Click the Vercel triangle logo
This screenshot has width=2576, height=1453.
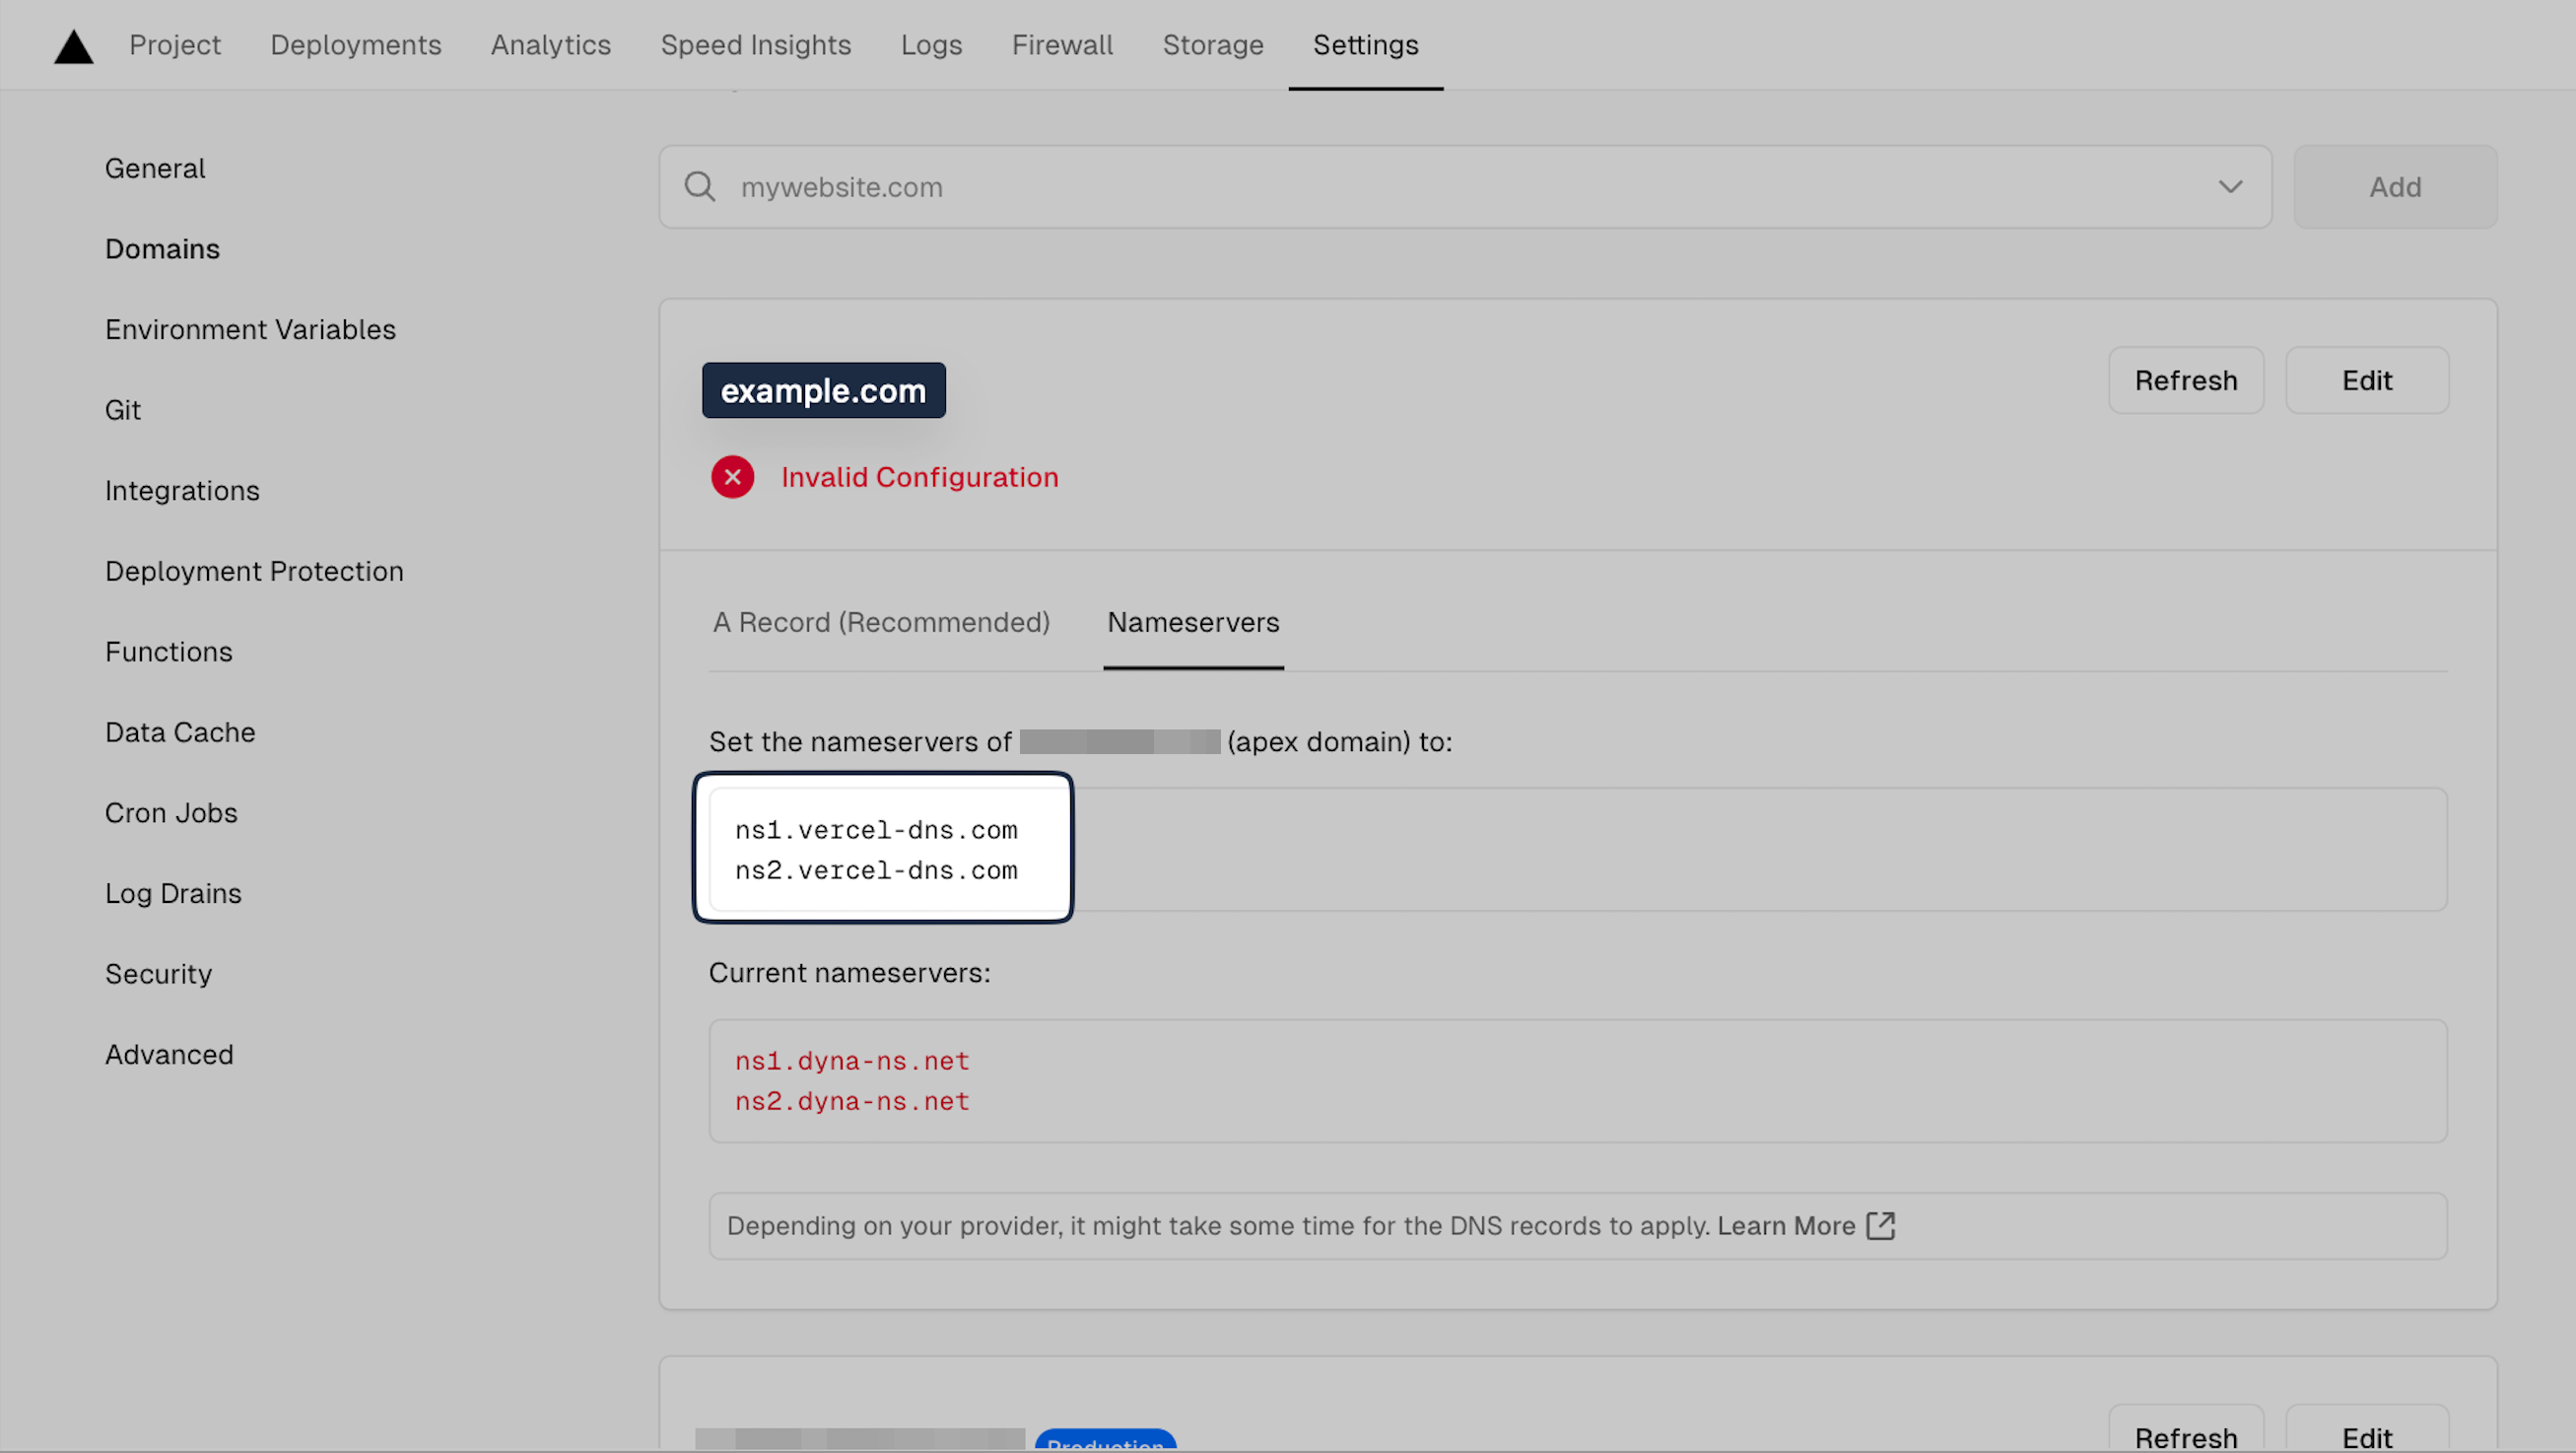click(x=73, y=47)
